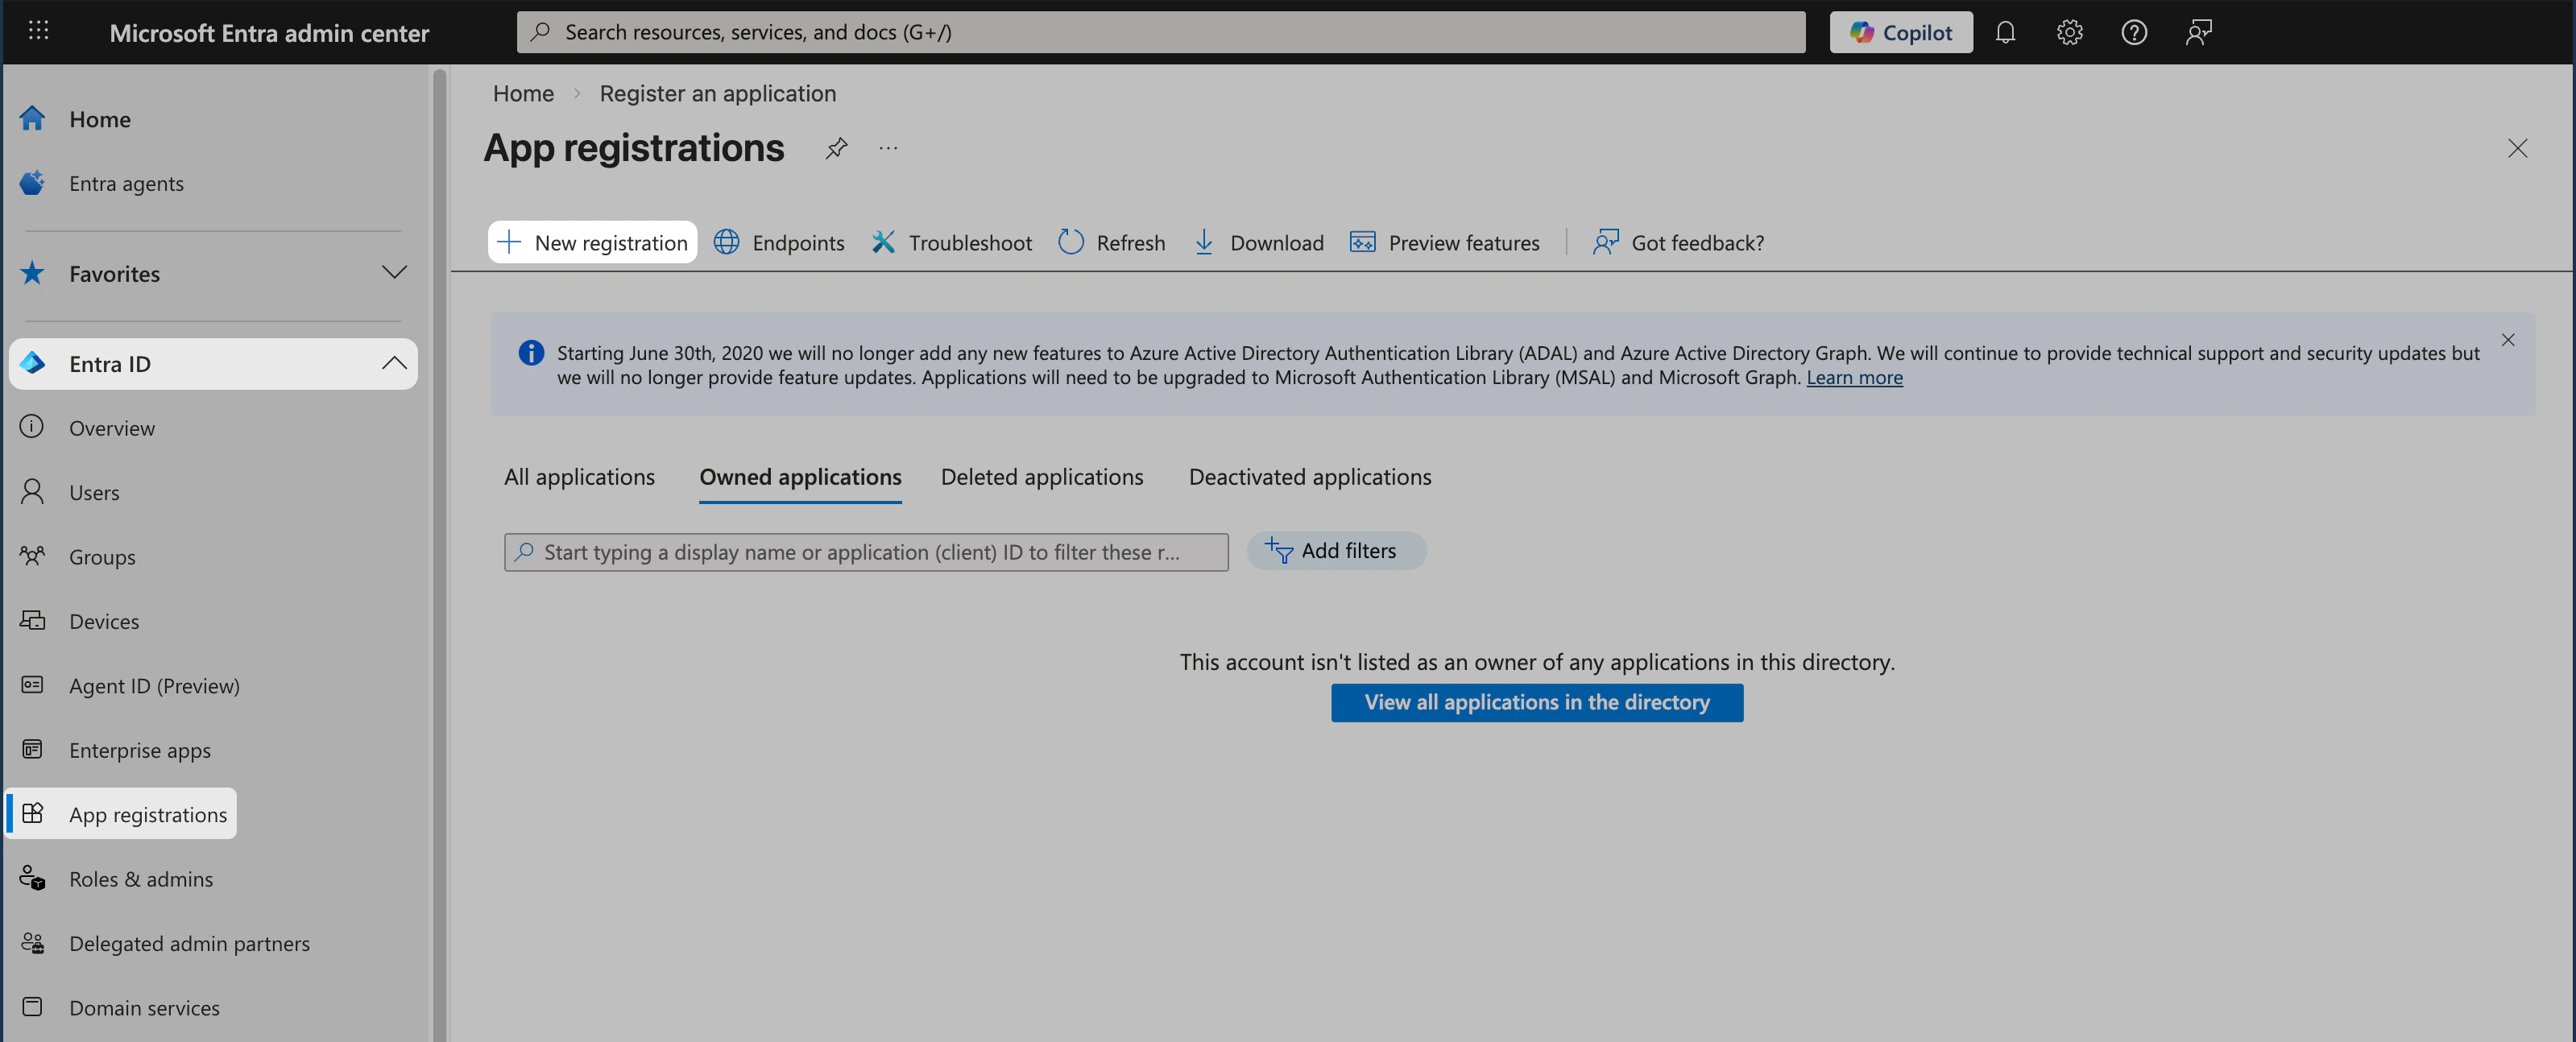Select New registration in the toolbar
The image size is (2576, 1042).
pyautogui.click(x=592, y=242)
